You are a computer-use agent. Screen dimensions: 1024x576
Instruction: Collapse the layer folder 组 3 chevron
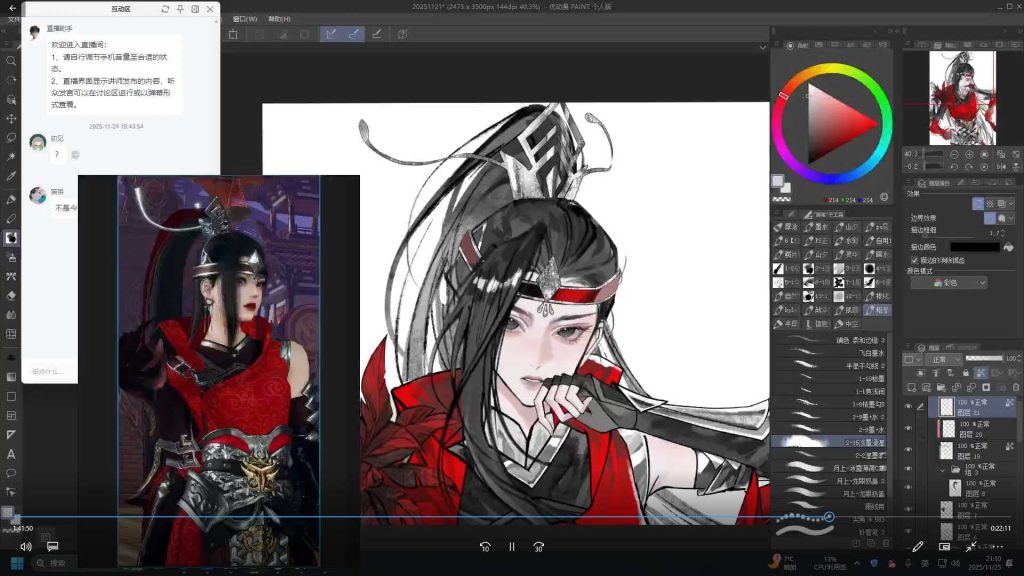942,470
